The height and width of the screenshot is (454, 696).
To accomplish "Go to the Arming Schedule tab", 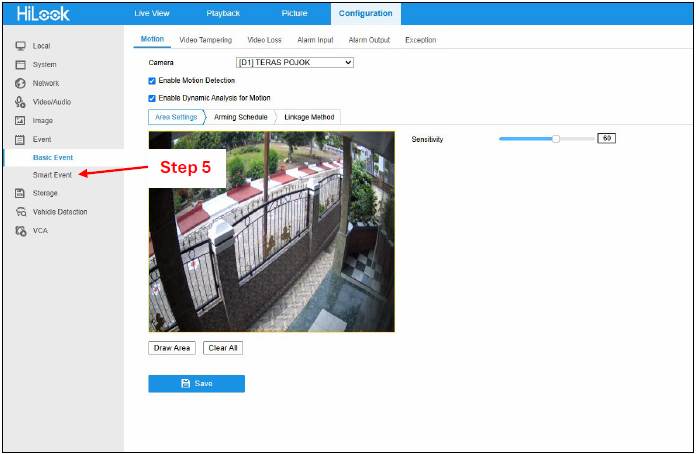I will click(240, 117).
